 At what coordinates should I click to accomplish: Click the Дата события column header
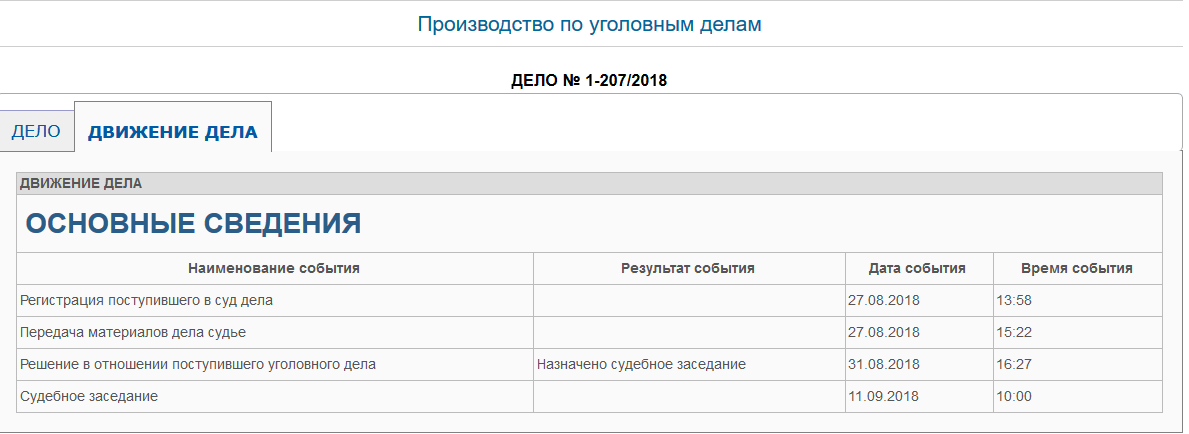click(x=918, y=268)
